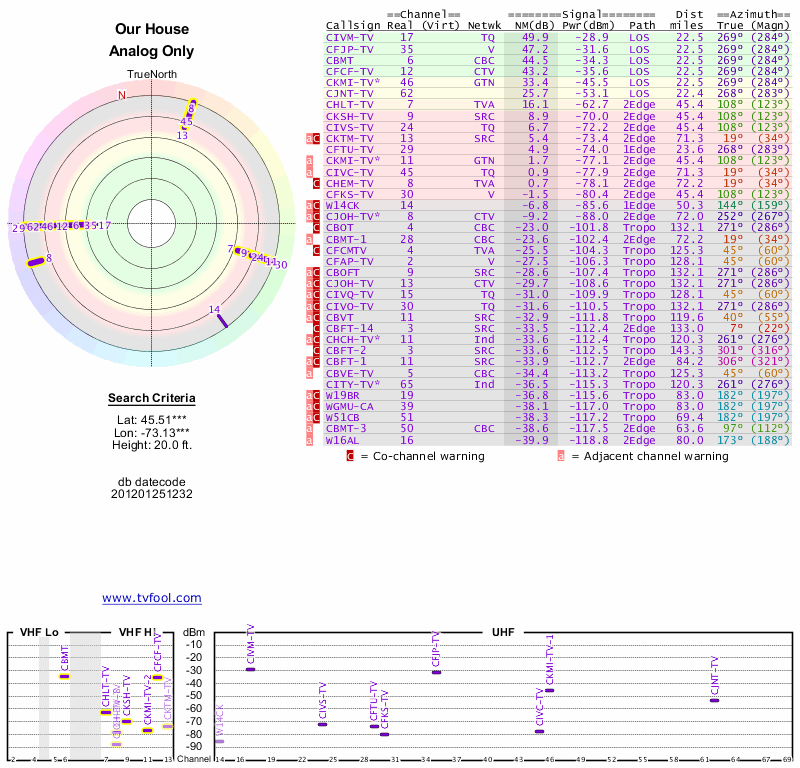Click the red co-channel warning legend icon

pos(350,456)
